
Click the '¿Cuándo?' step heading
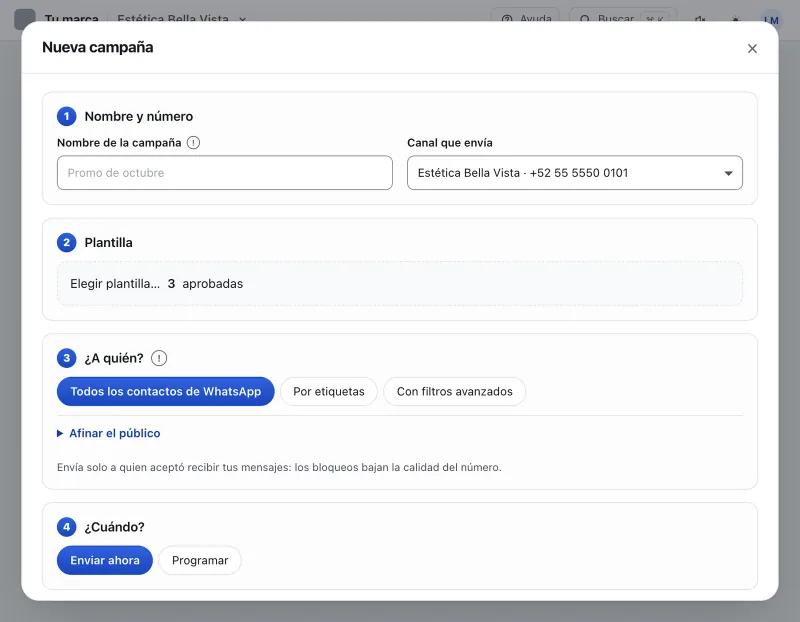pos(115,527)
